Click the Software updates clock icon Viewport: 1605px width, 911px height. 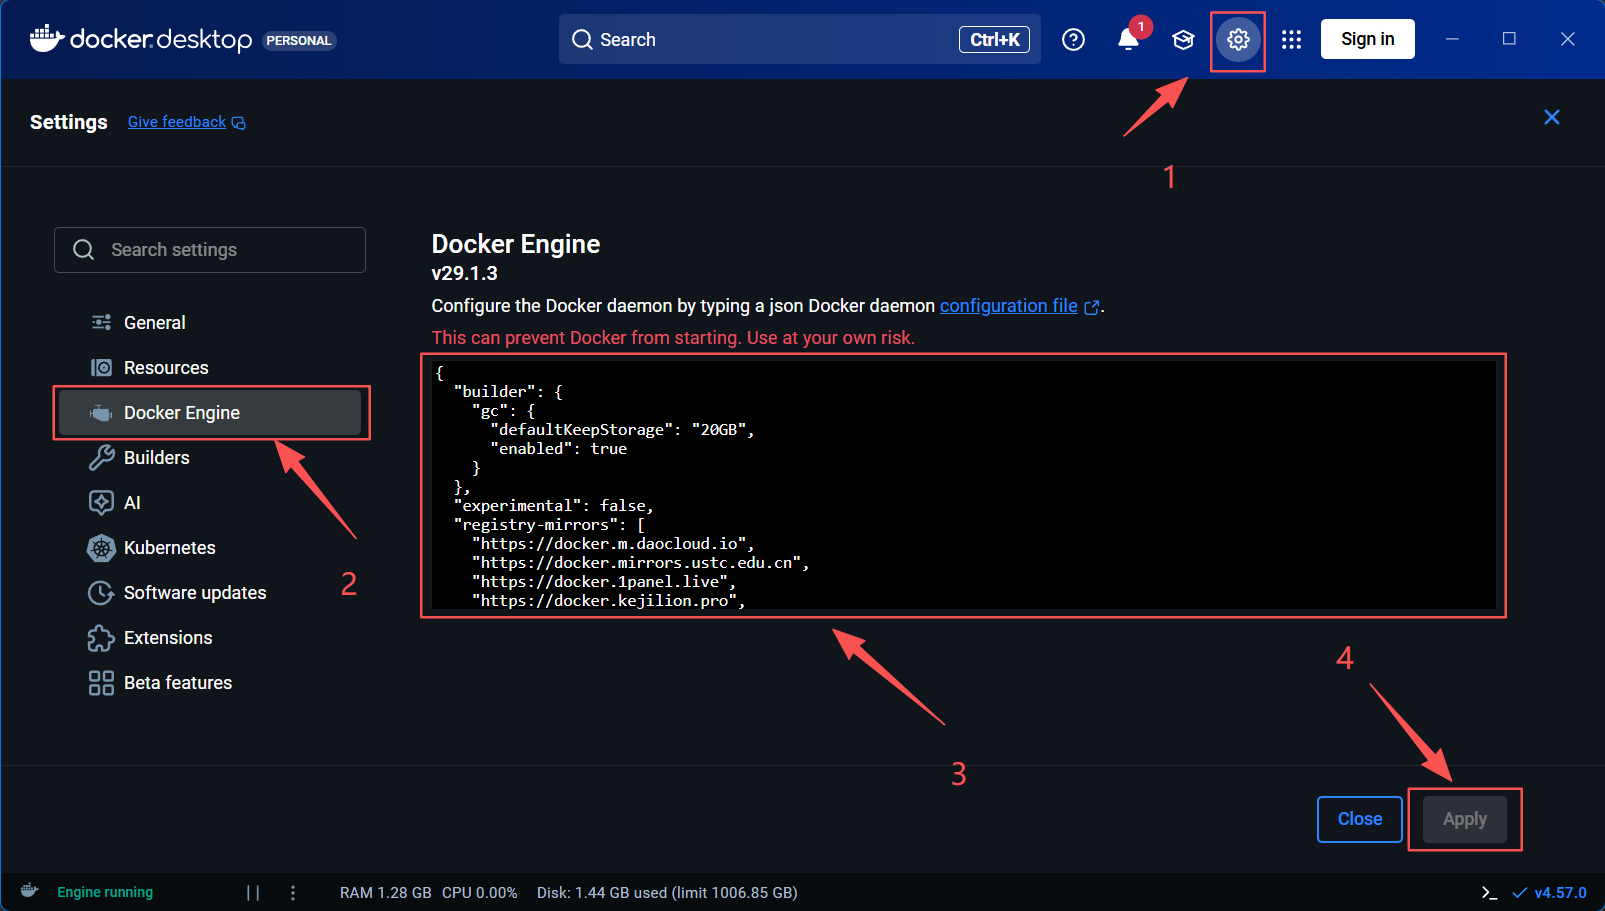click(x=101, y=592)
